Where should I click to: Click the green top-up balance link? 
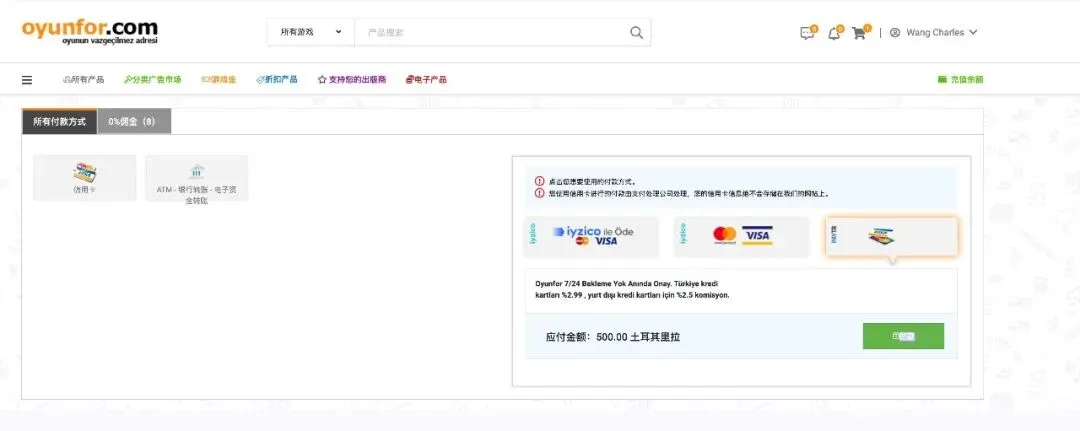pyautogui.click(x=960, y=80)
